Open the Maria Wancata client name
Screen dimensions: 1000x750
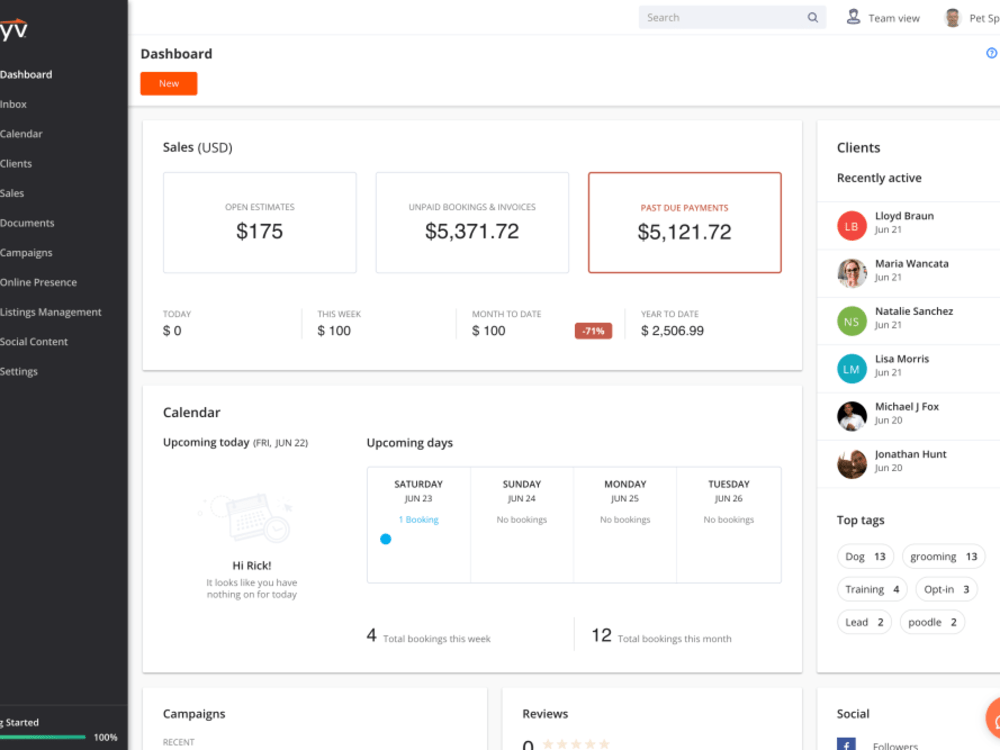[x=912, y=263]
